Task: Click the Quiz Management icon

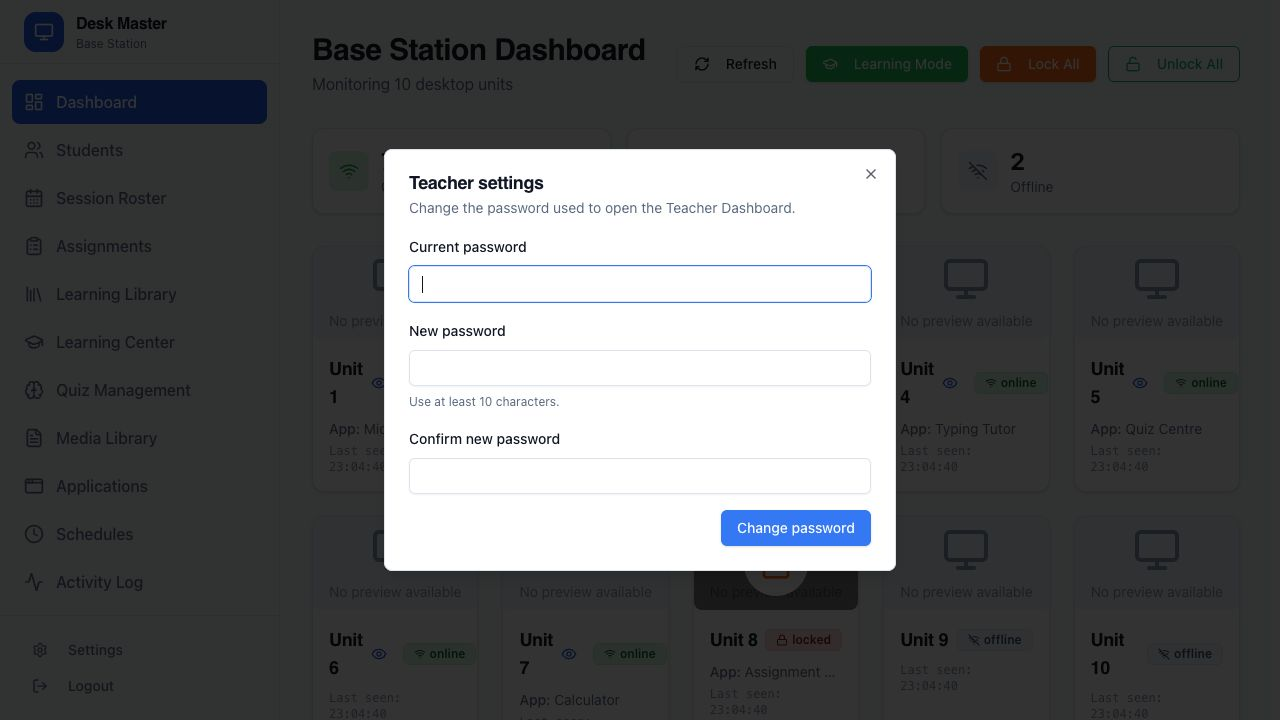Action: (34, 390)
